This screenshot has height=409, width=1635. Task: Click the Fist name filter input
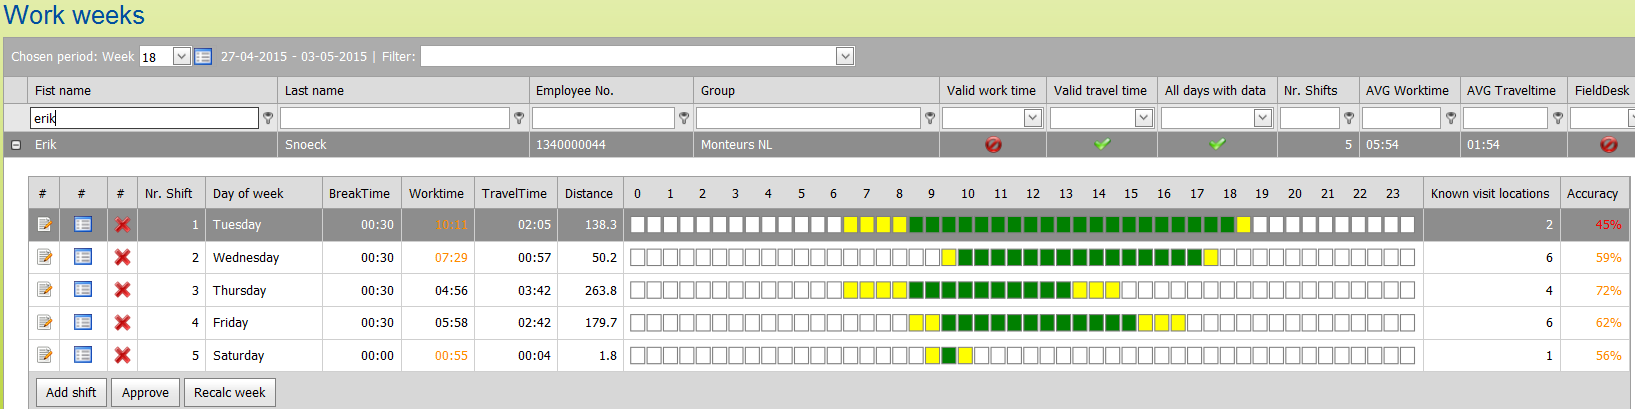pyautogui.click(x=144, y=118)
